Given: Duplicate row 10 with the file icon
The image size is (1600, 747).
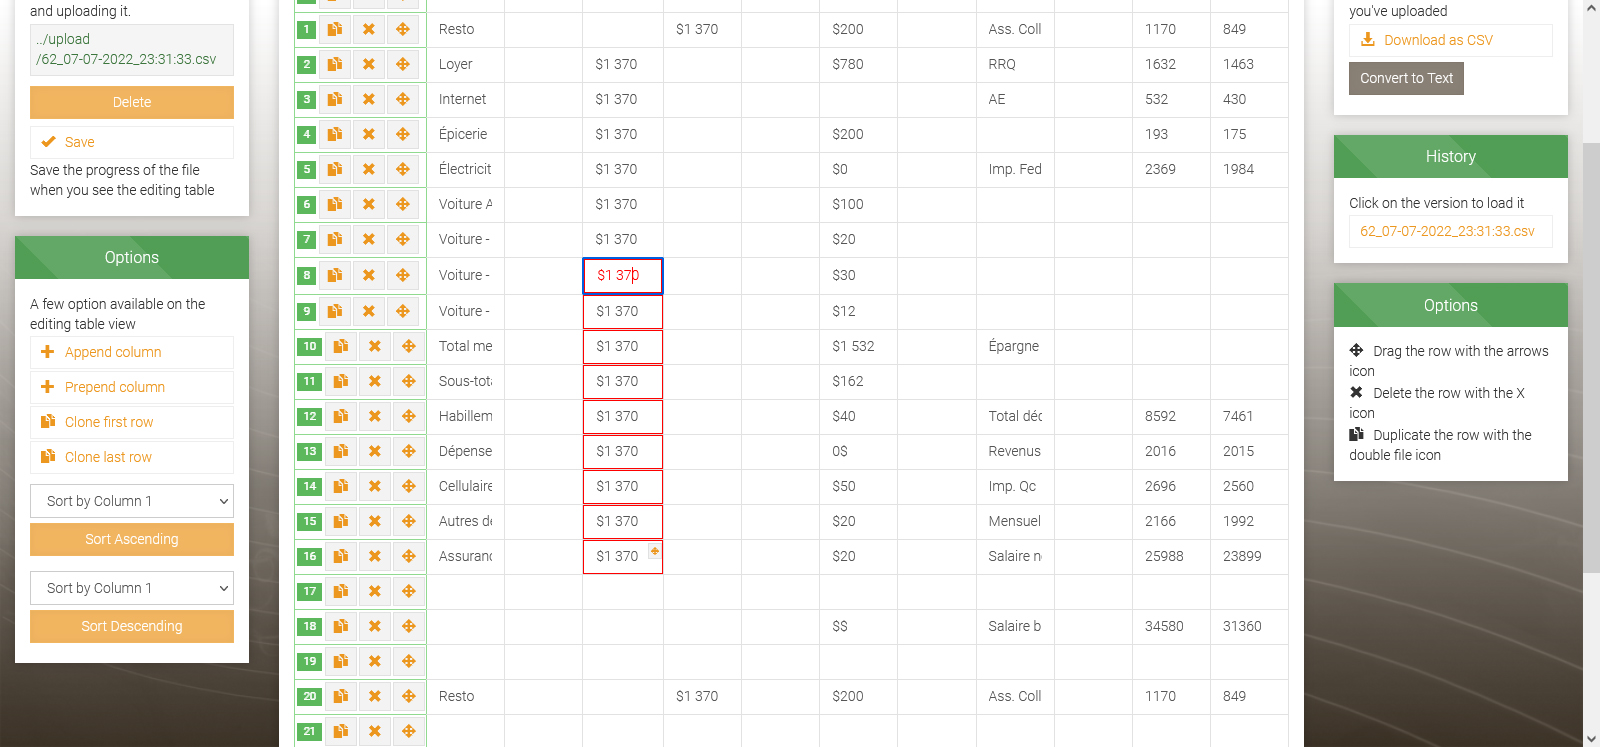Looking at the screenshot, I should coord(341,346).
